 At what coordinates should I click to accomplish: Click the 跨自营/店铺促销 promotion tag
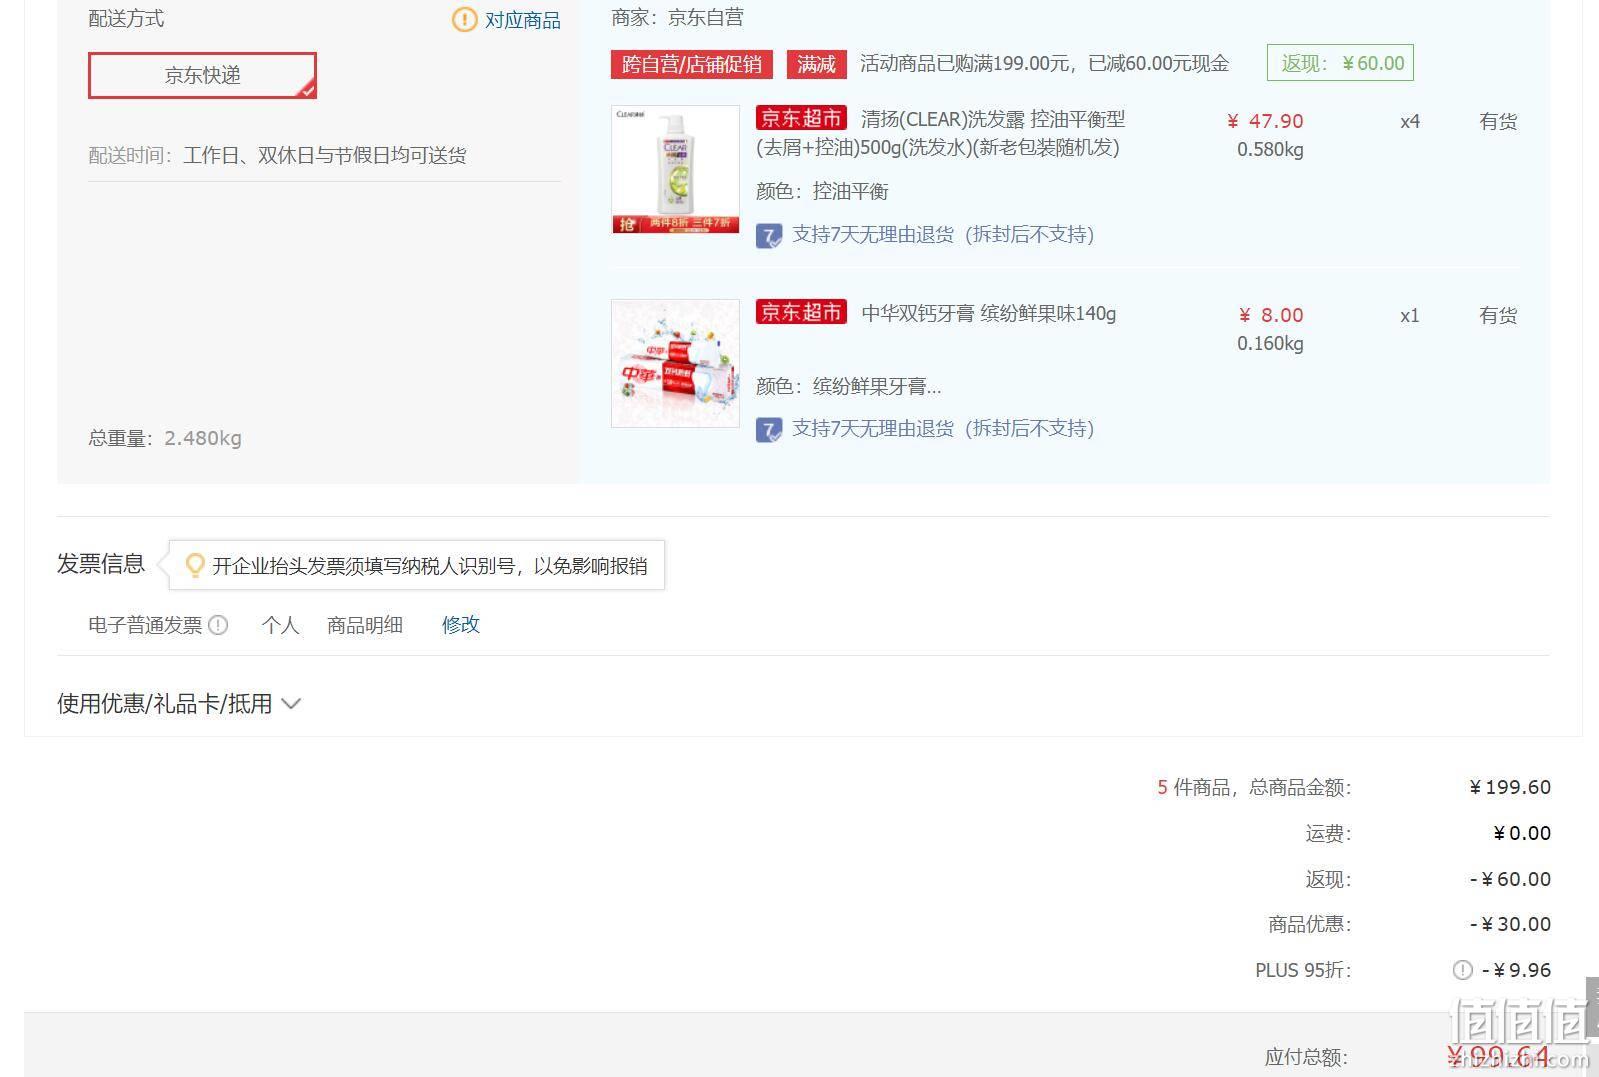(x=692, y=64)
